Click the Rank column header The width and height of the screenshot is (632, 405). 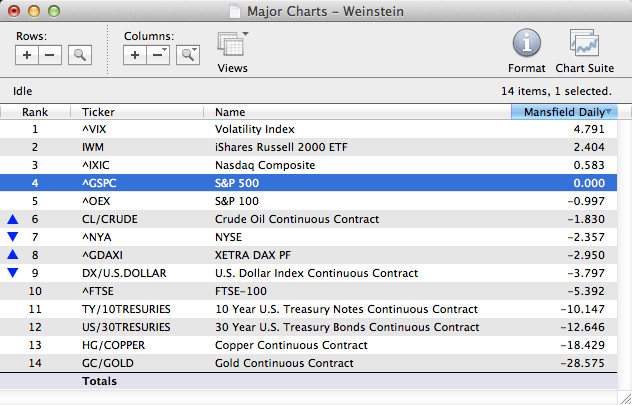tap(35, 112)
